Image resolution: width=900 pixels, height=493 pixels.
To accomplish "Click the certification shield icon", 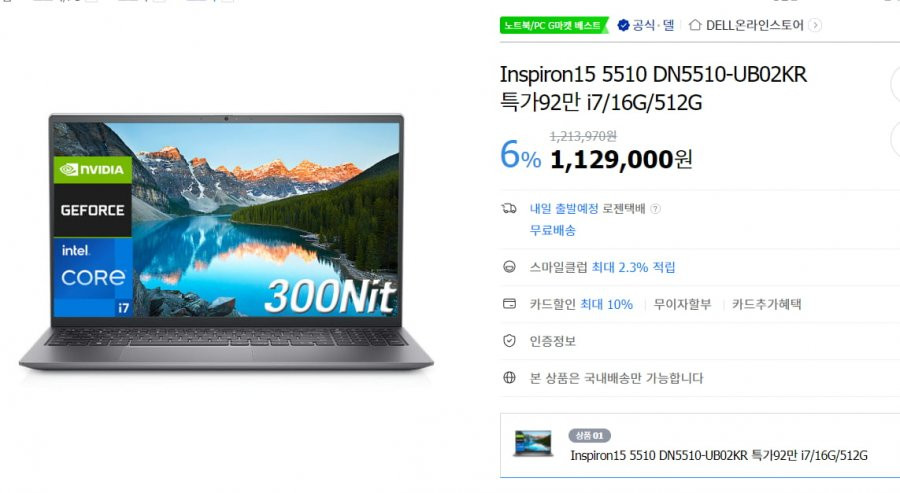I will [x=509, y=341].
